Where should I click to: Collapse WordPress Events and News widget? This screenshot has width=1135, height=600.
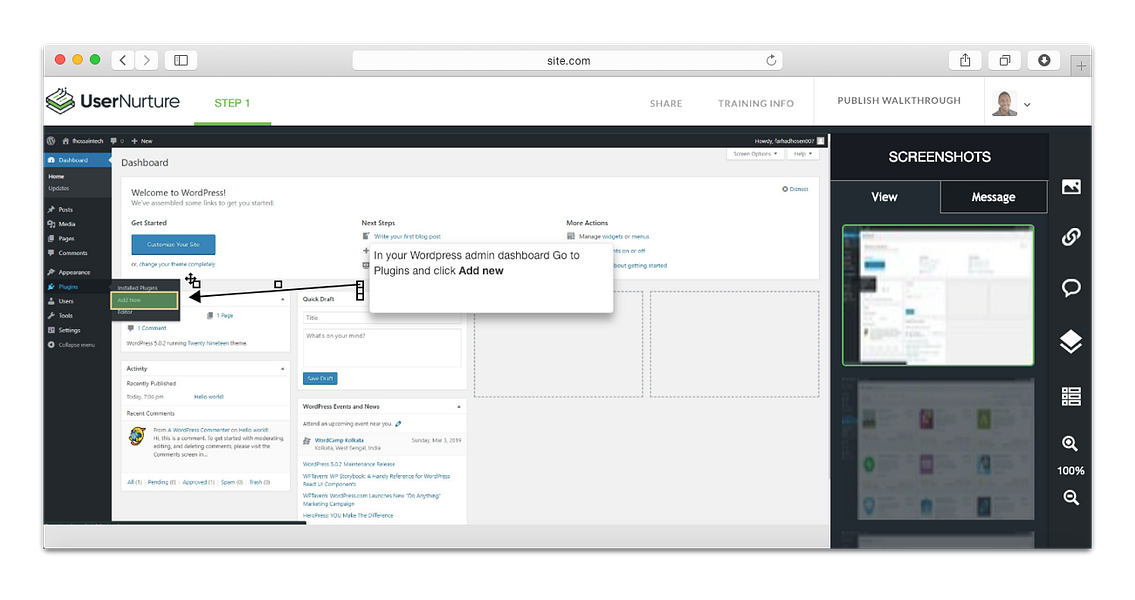(459, 407)
